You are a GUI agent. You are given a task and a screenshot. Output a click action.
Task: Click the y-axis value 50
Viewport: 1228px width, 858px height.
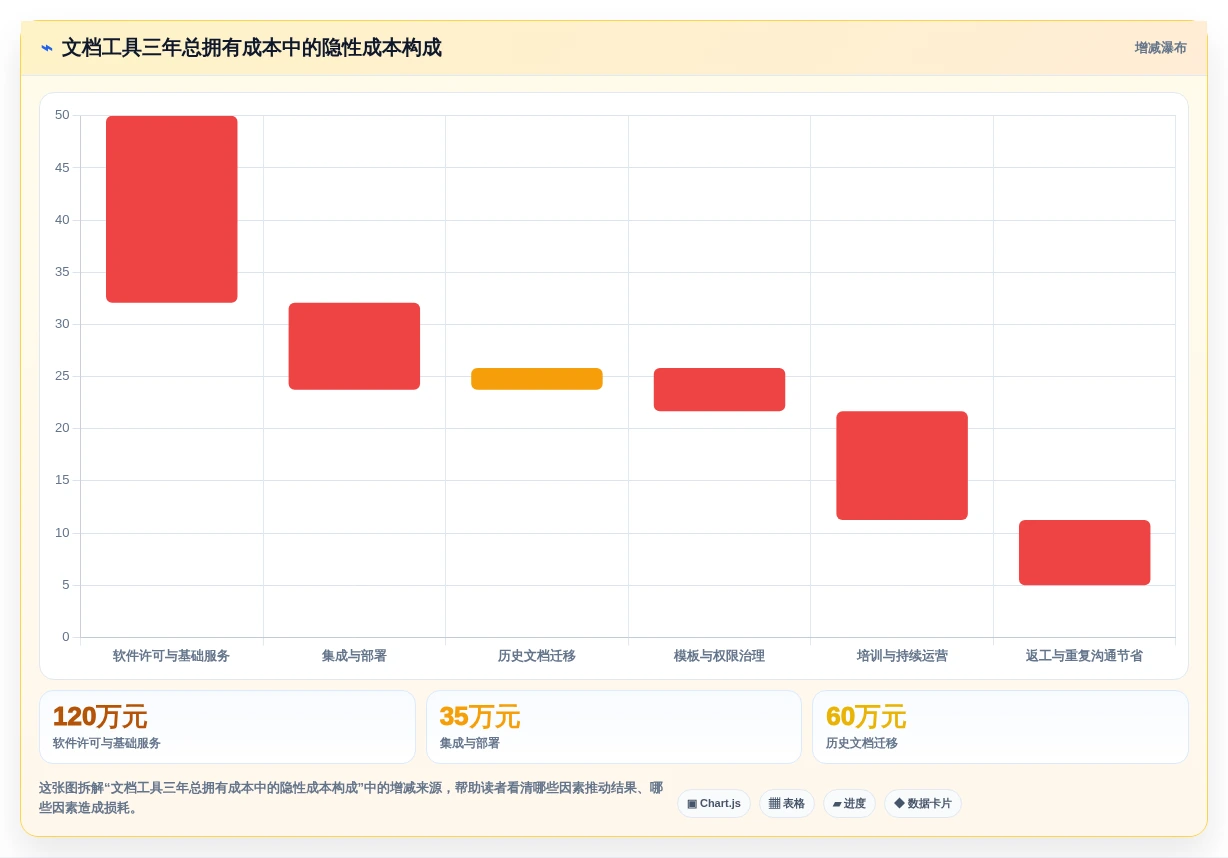(x=62, y=115)
